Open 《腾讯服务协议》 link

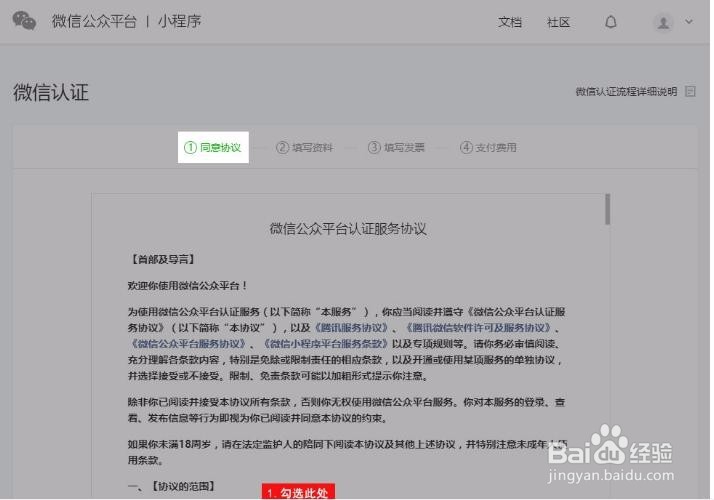click(x=351, y=327)
